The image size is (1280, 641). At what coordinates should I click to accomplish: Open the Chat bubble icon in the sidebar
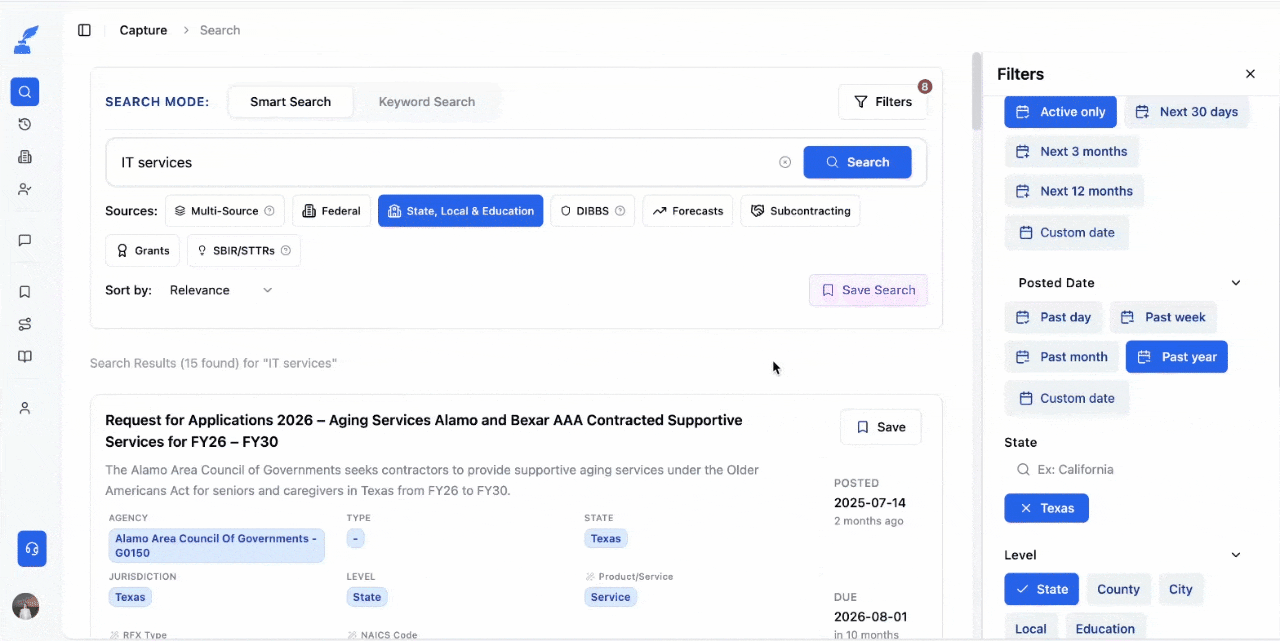pyautogui.click(x=25, y=239)
